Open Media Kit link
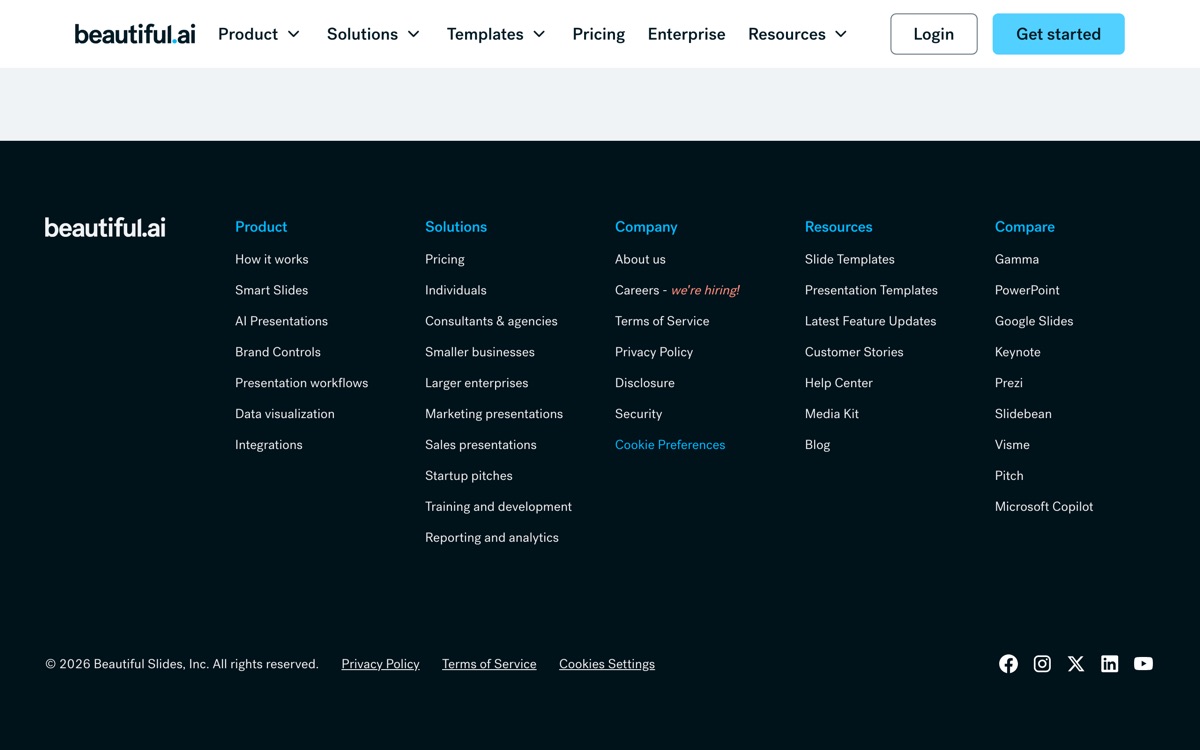Image resolution: width=1200 pixels, height=750 pixels. coord(832,414)
